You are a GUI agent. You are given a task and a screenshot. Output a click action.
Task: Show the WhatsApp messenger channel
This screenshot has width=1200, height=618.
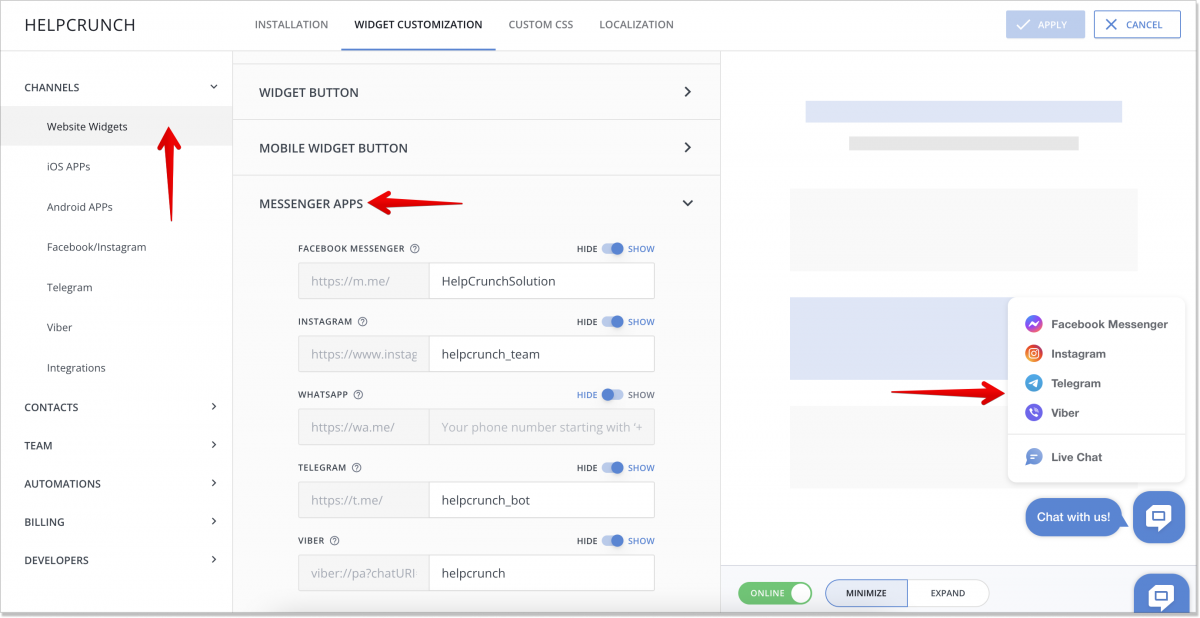click(x=641, y=394)
